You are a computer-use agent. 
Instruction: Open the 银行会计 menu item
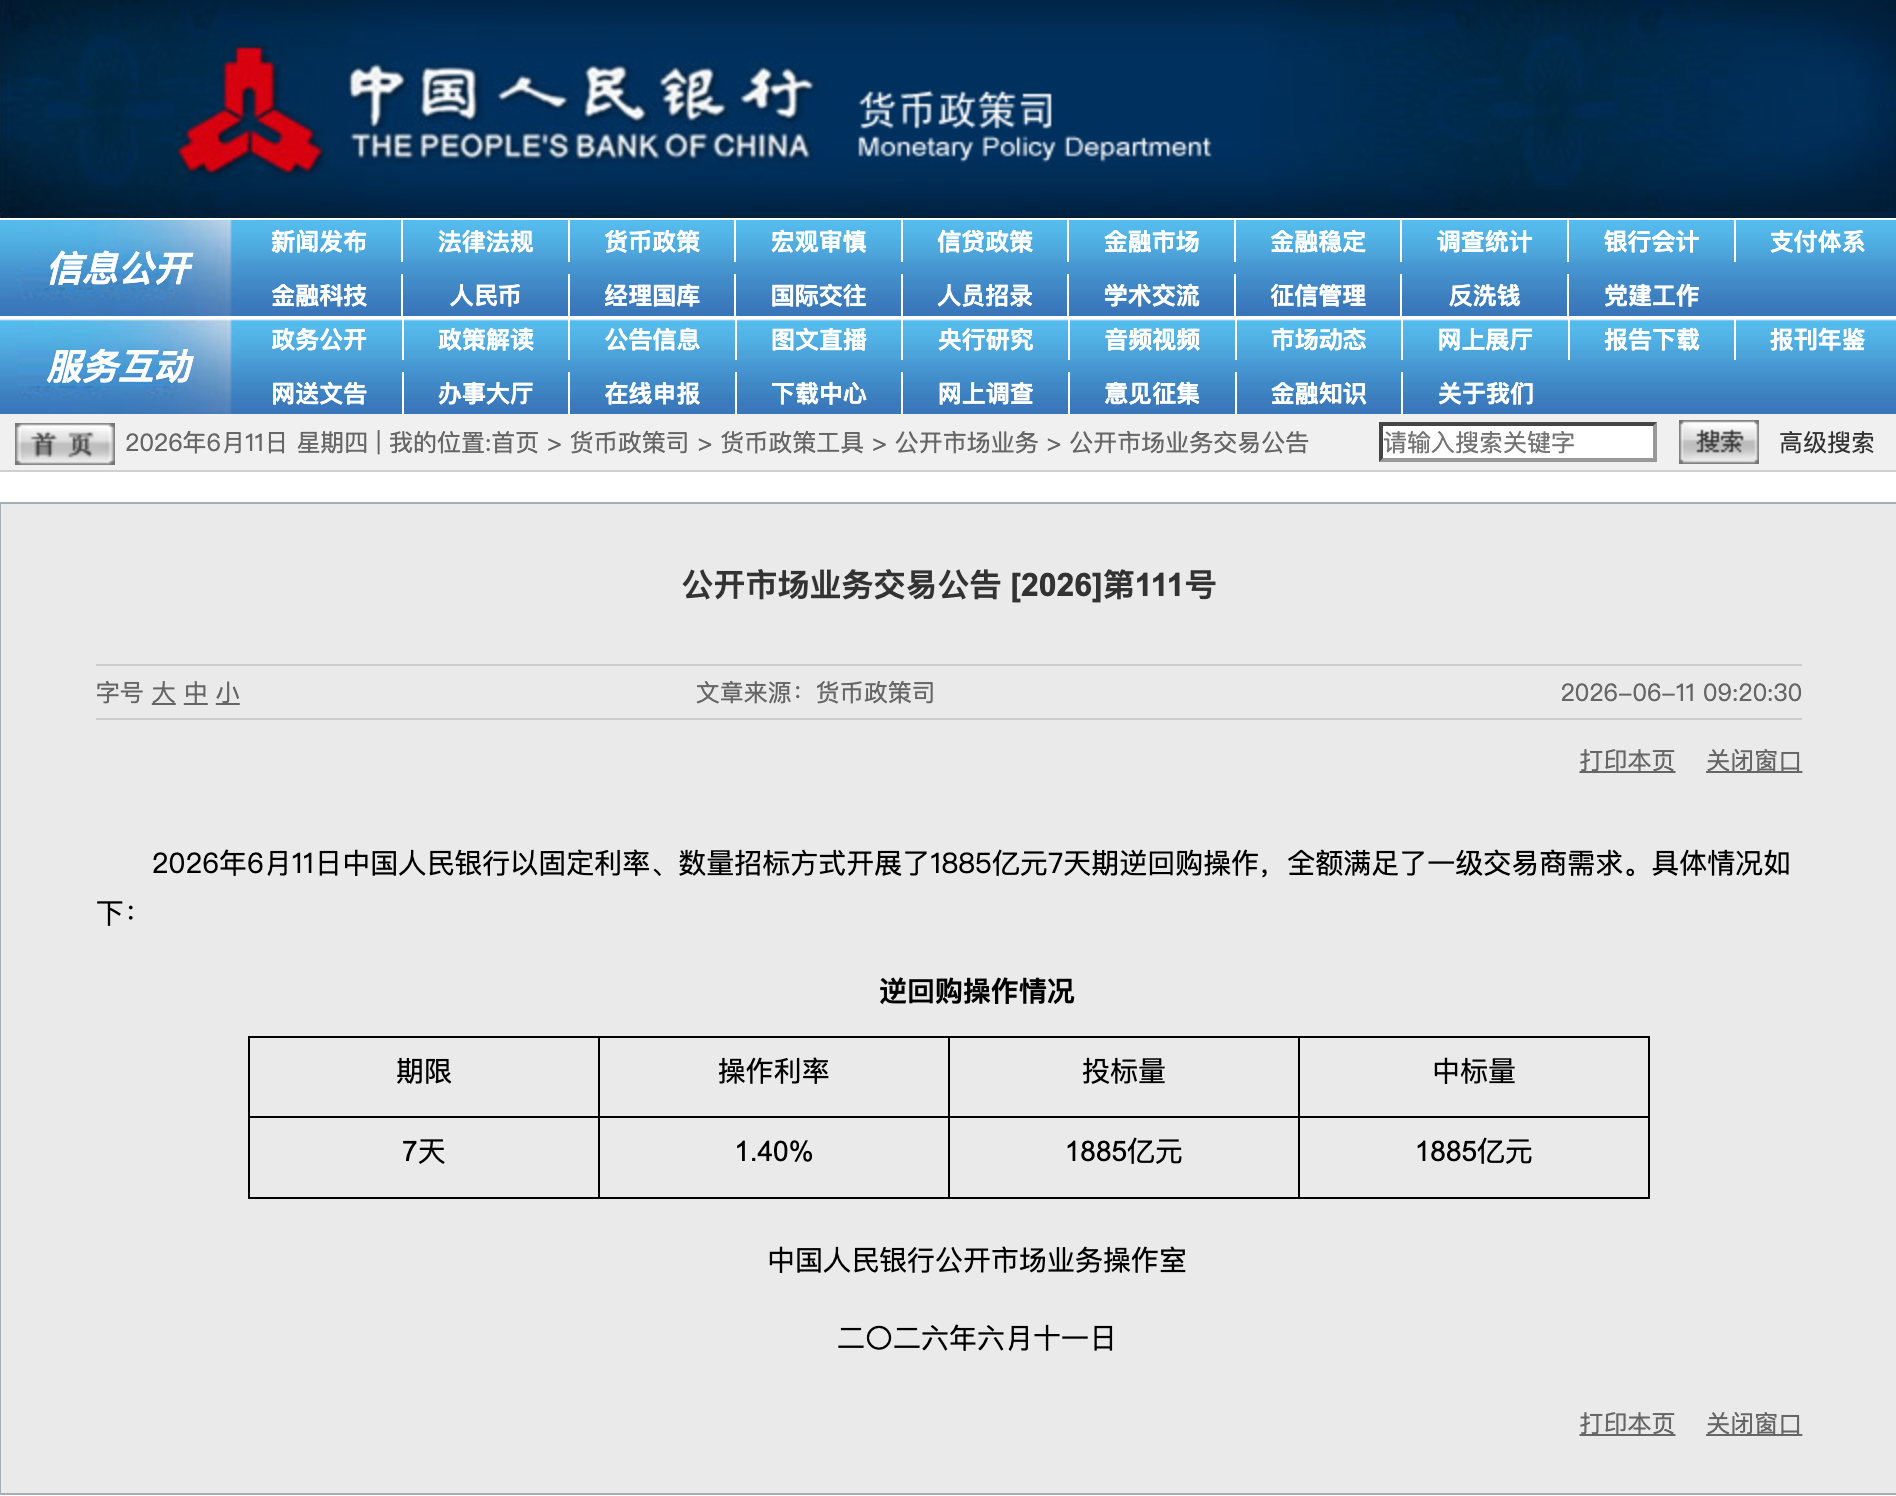tap(1651, 242)
